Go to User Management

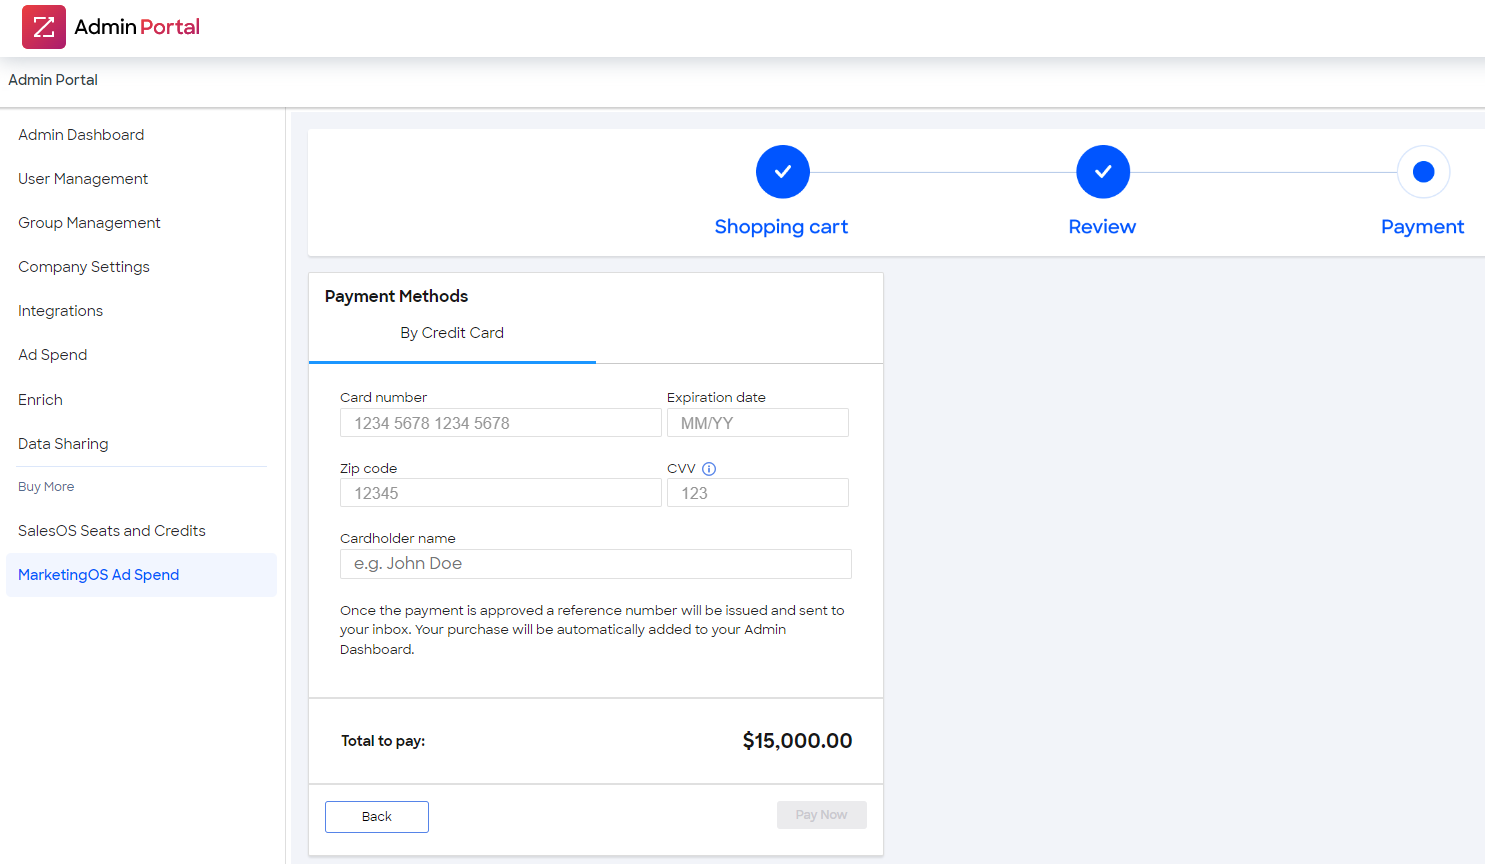coord(83,179)
